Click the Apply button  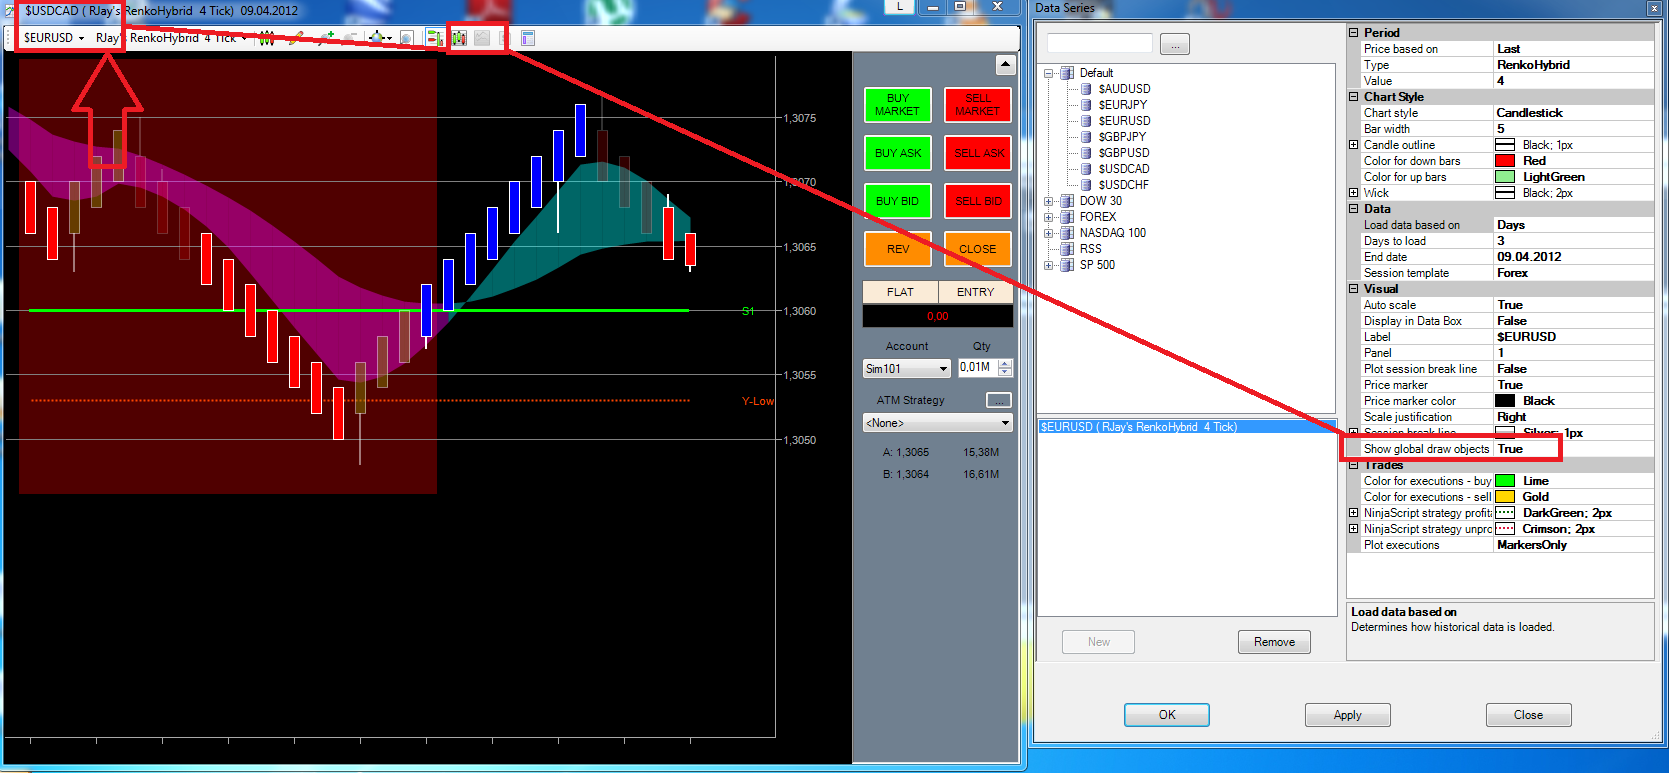1347,715
